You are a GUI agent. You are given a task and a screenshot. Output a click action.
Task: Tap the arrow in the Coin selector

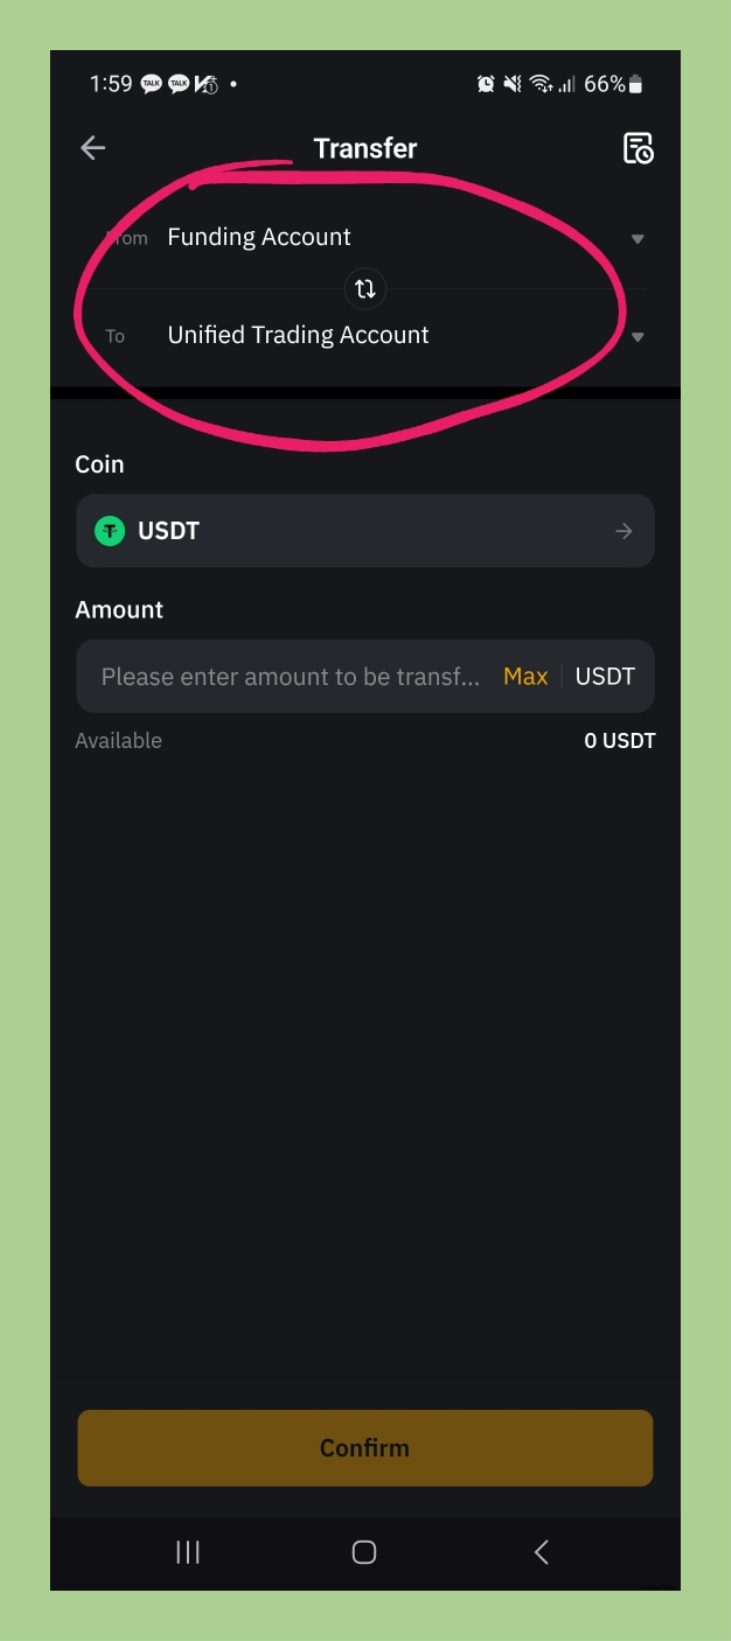[623, 531]
